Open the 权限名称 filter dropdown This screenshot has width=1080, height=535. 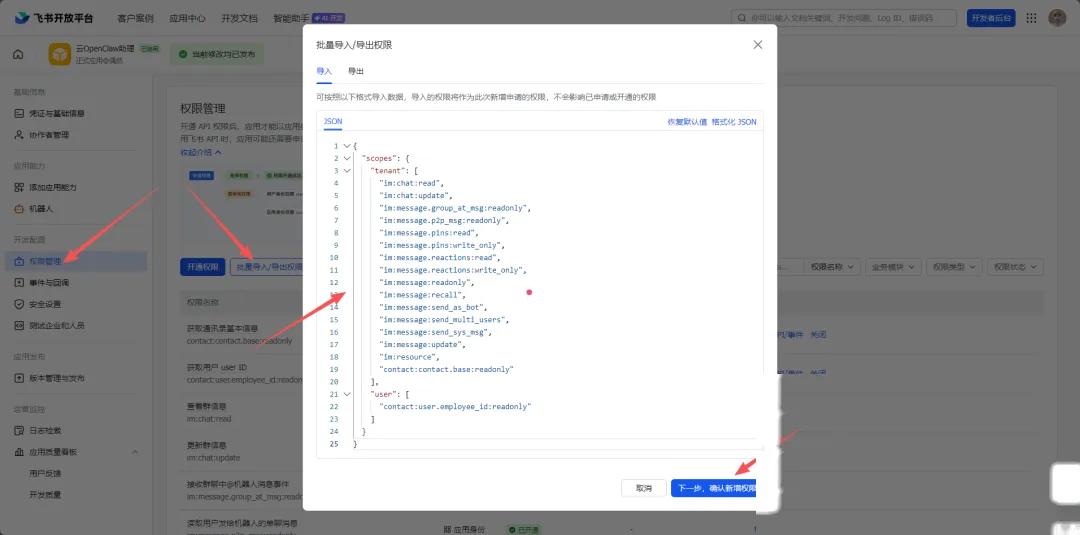[832, 267]
